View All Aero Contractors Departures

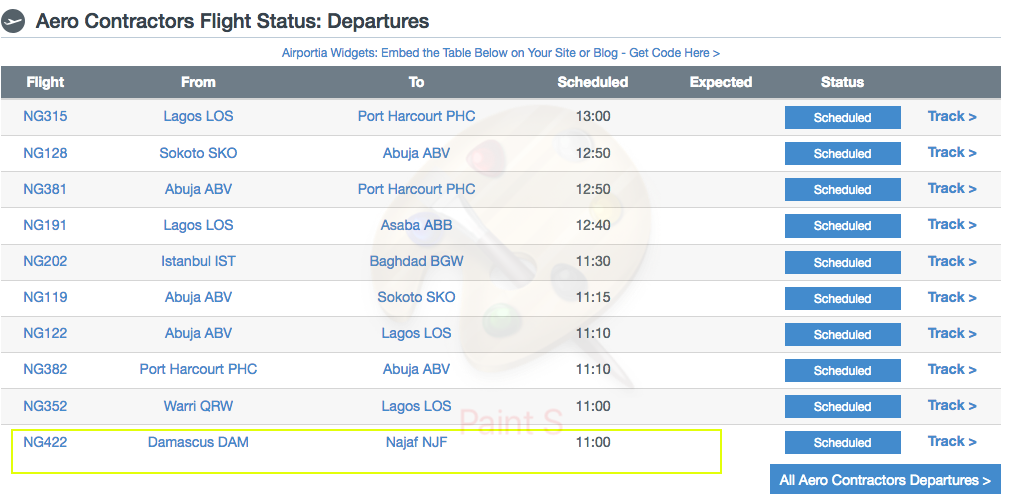(x=885, y=481)
